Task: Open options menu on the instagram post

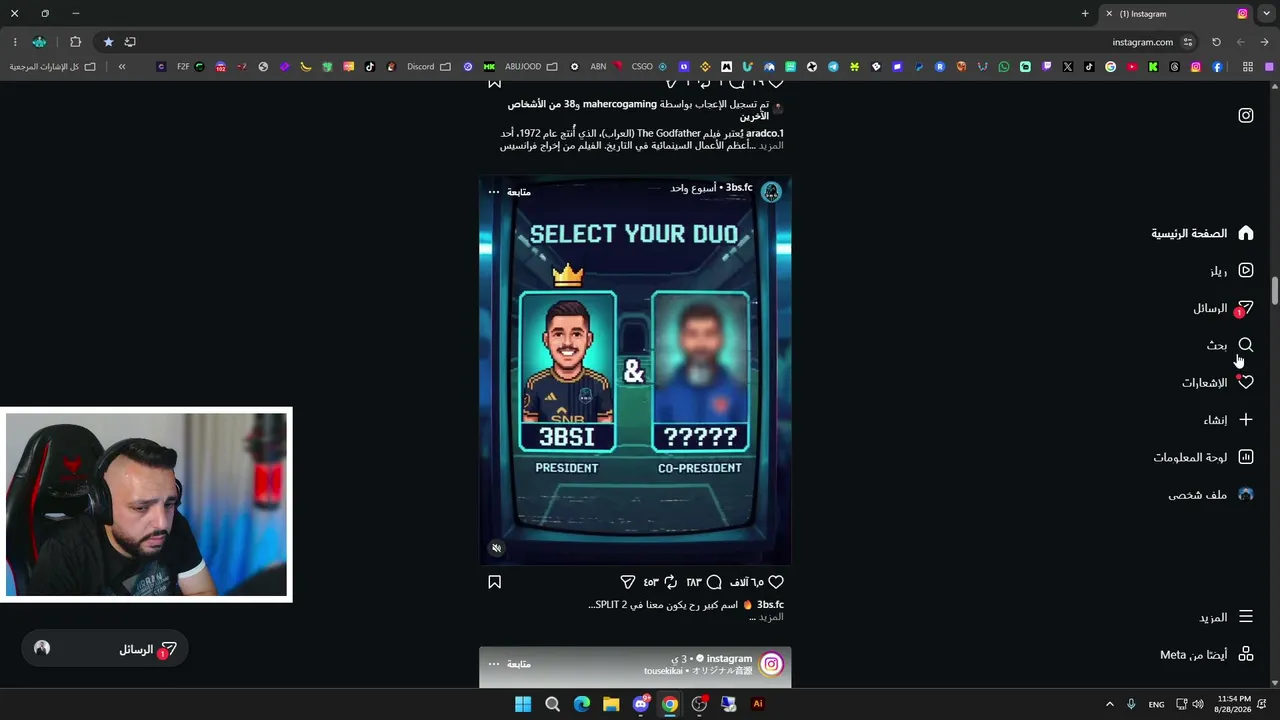Action: pos(494,664)
